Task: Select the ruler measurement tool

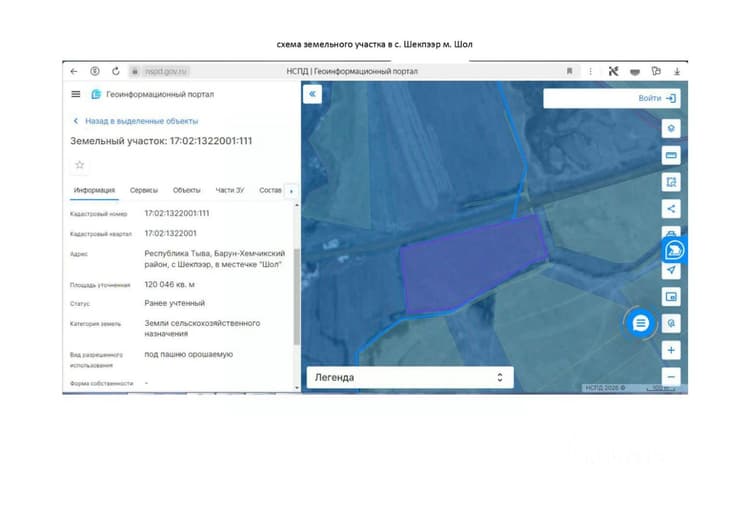Action: coord(671,155)
